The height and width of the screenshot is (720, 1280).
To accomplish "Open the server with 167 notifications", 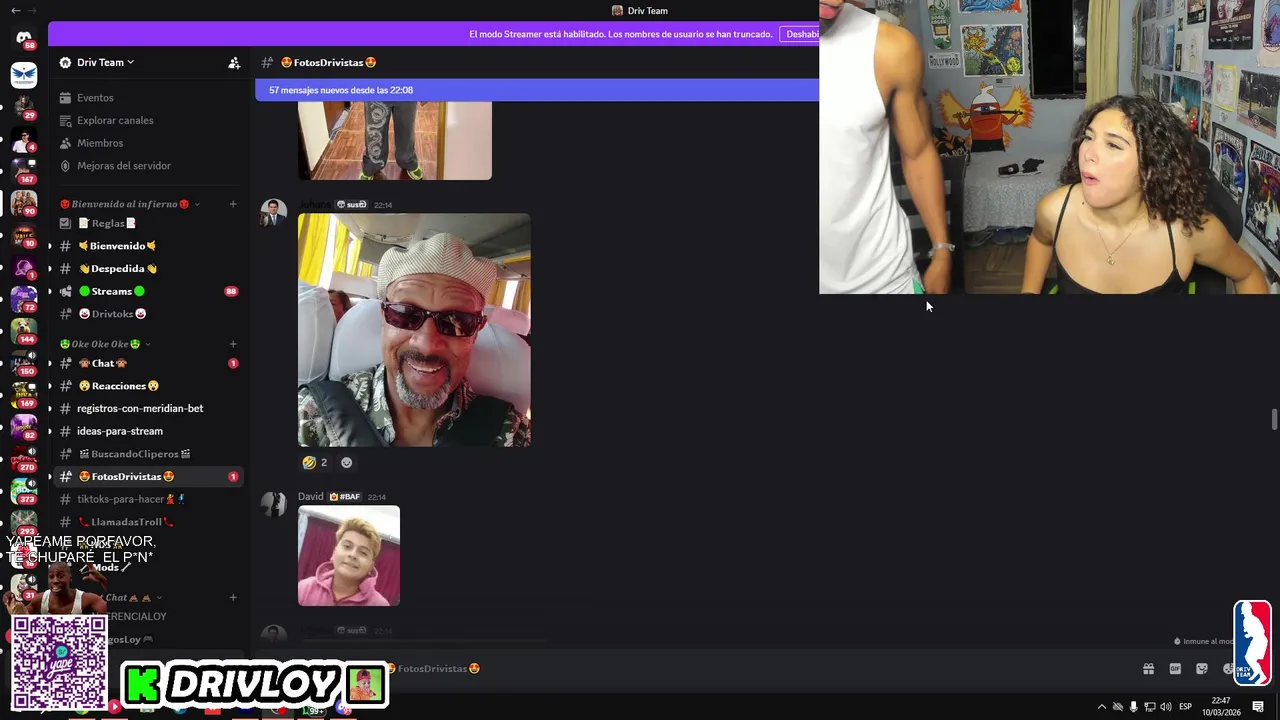I will pyautogui.click(x=24, y=171).
